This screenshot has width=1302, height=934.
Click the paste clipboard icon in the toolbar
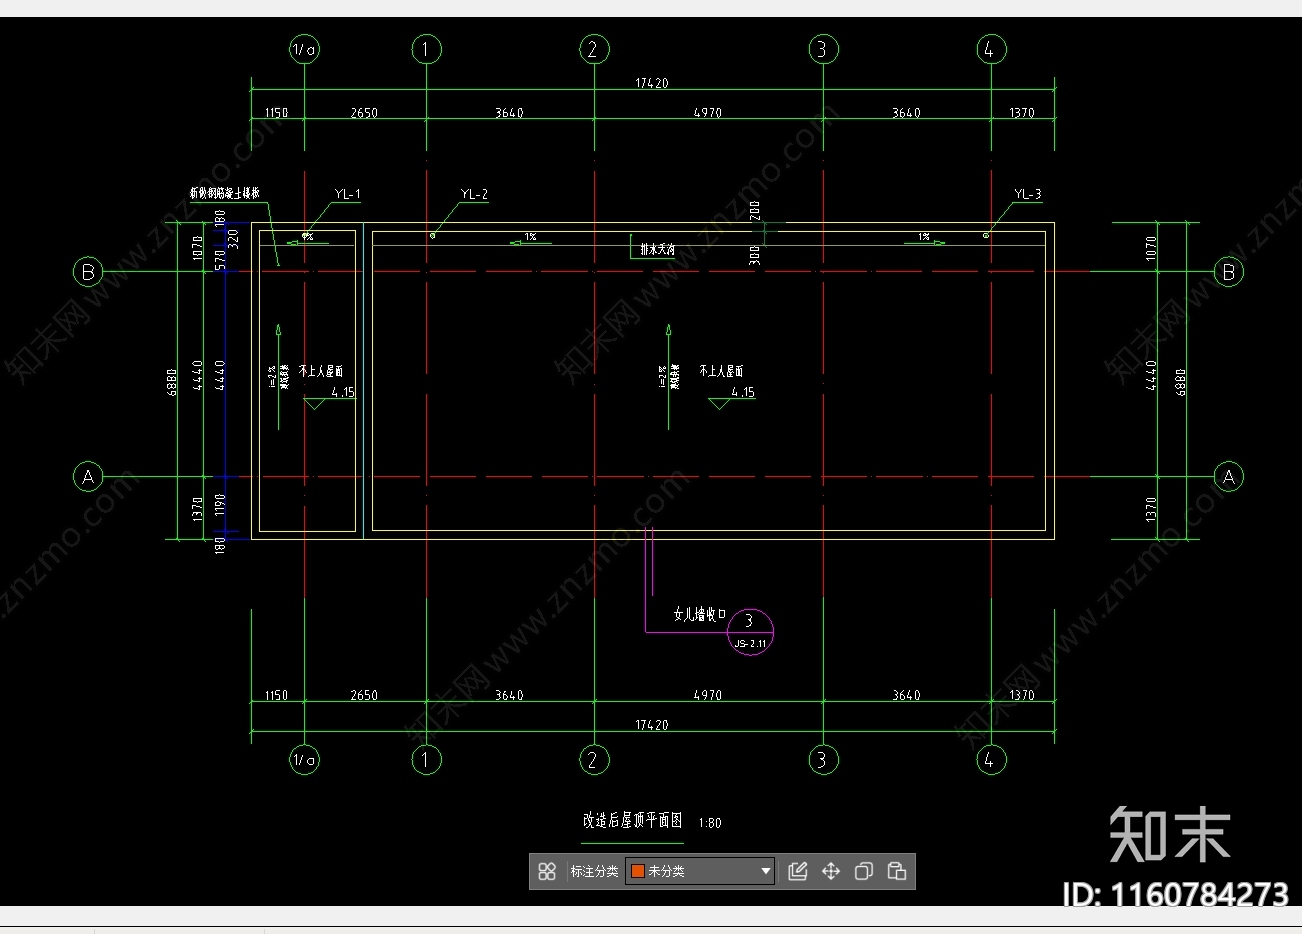pyautogui.click(x=897, y=871)
